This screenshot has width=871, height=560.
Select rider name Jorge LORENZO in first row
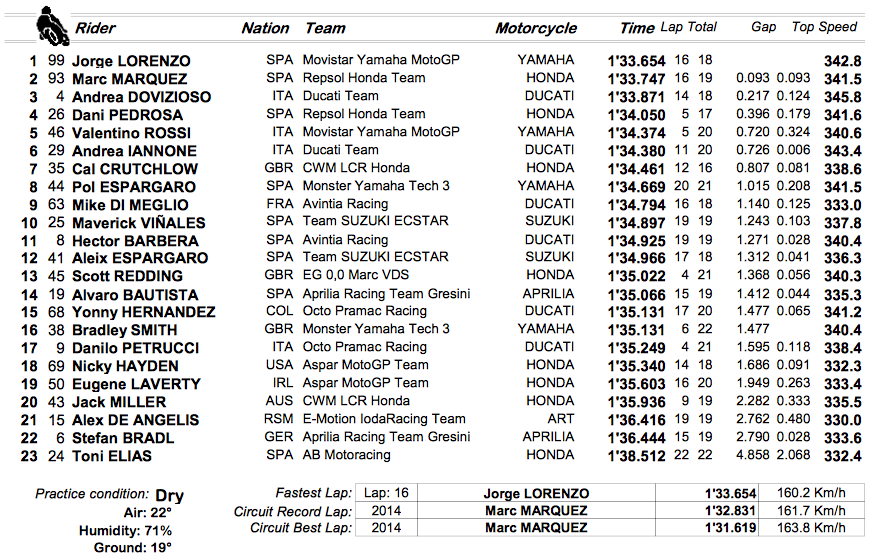[131, 61]
